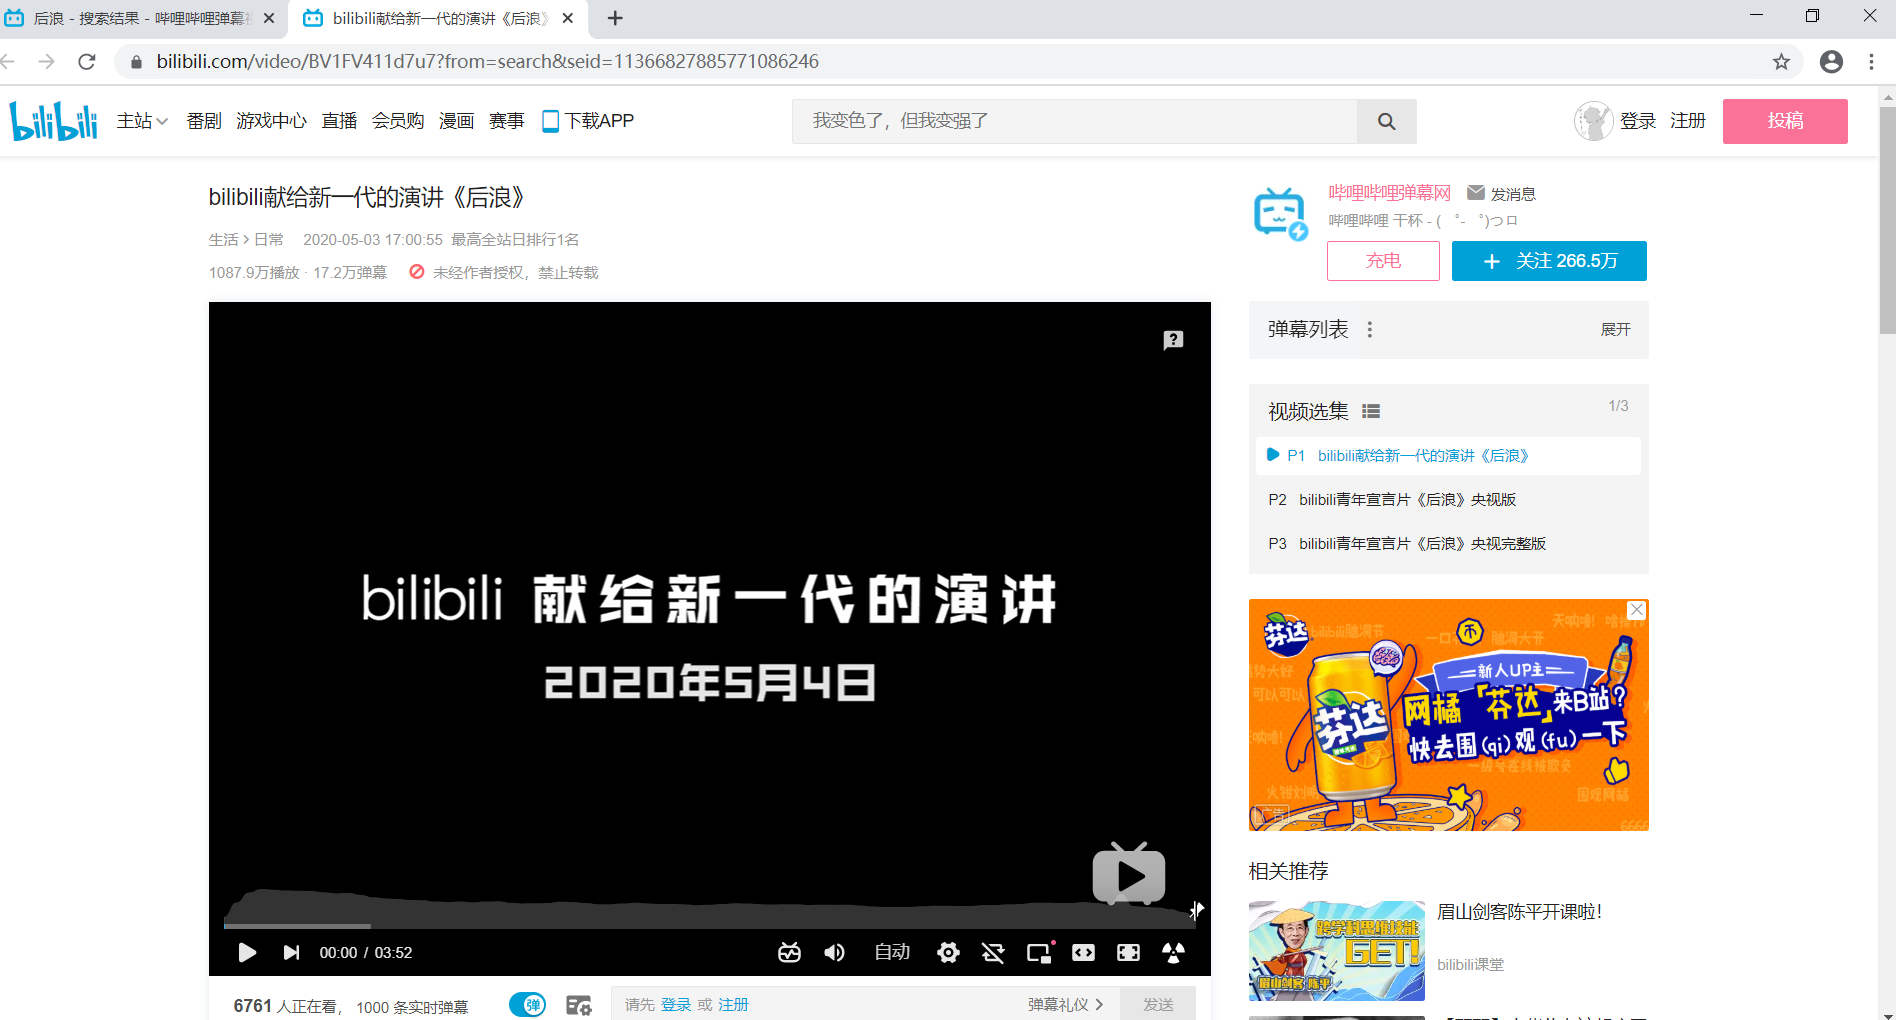Open 会员购 navigation item
Screen dimensions: 1896x1020
(x=398, y=121)
